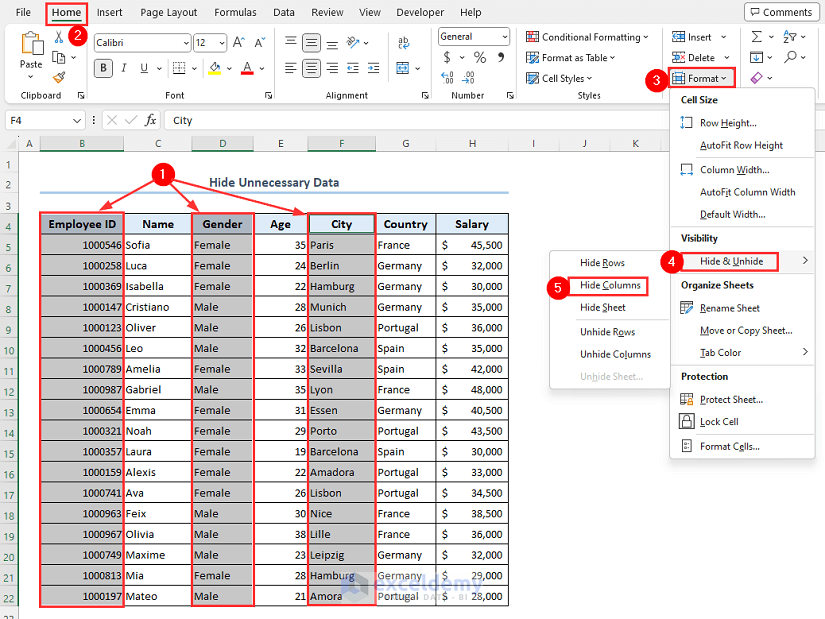
Task: Toggle center horizontal alignment
Action: click(312, 69)
